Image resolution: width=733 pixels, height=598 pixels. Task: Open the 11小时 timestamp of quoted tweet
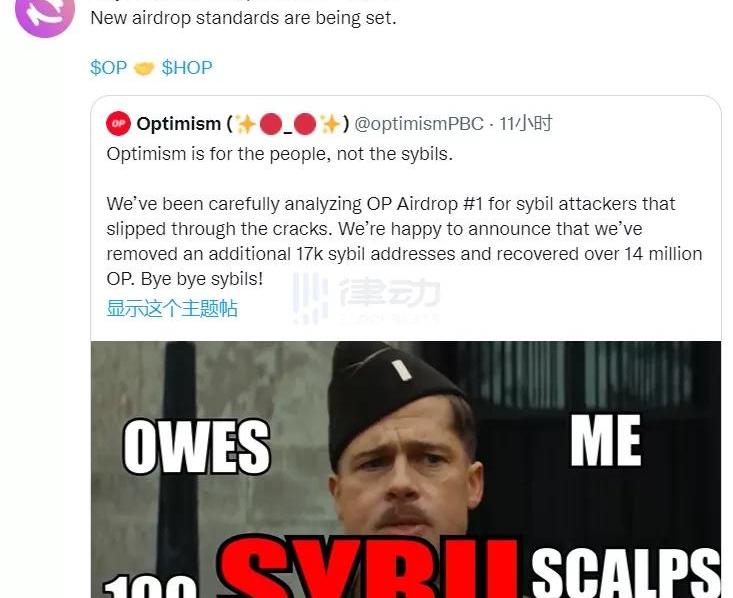[525, 124]
